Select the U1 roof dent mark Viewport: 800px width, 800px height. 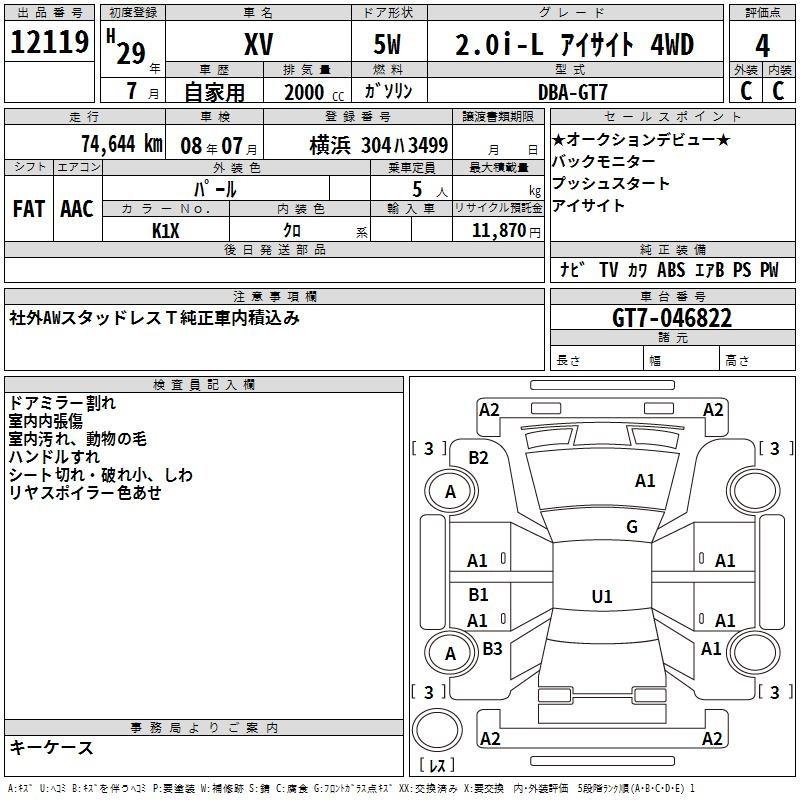(x=602, y=596)
